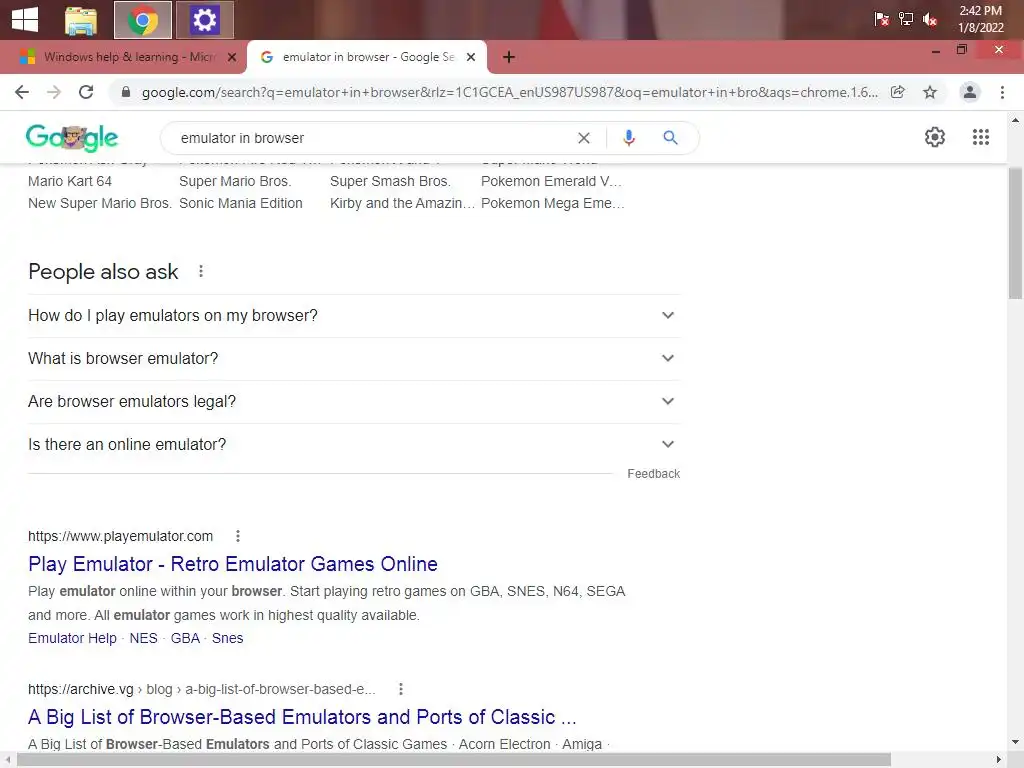
Task: Click the Action Center flag tray icon
Action: [882, 19]
